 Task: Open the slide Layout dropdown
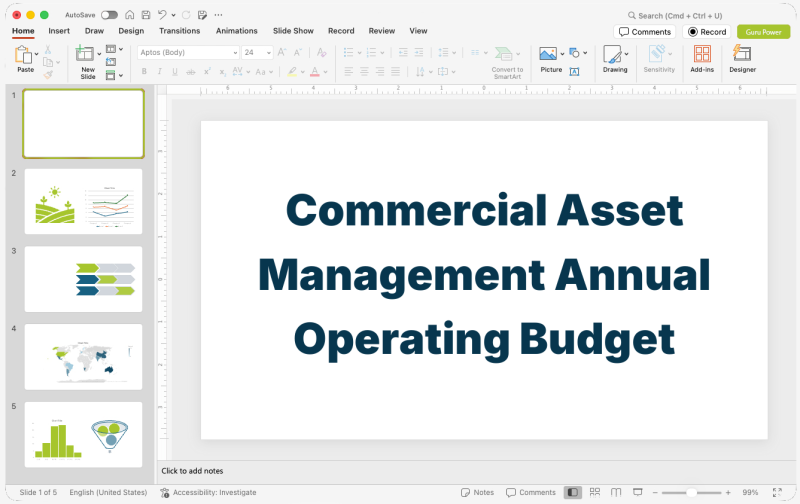click(x=114, y=49)
